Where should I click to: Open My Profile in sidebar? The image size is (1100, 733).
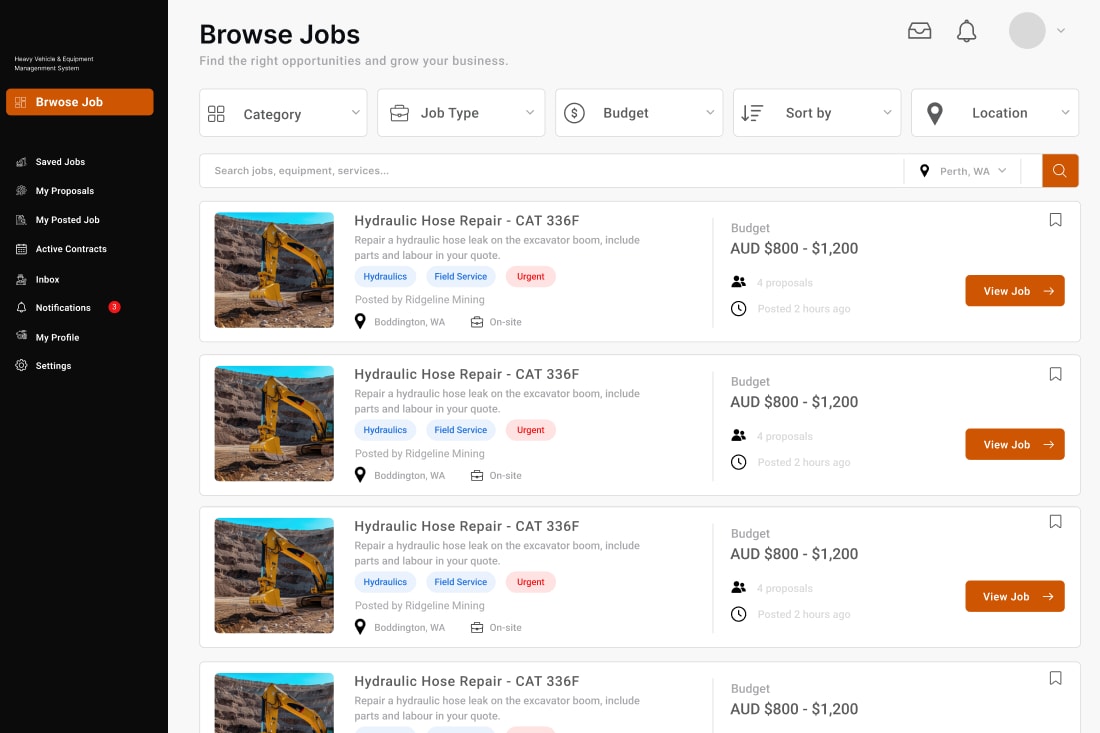(57, 337)
